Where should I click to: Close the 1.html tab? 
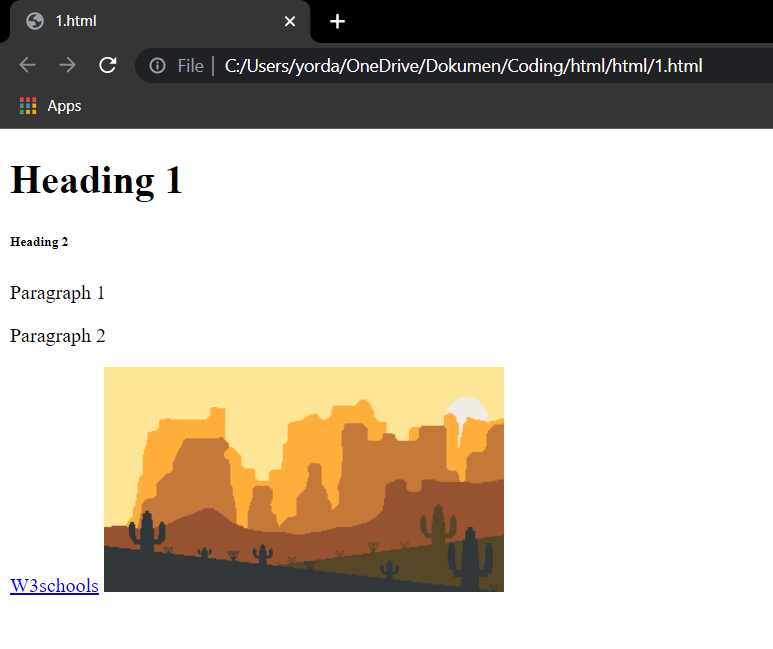tap(290, 21)
